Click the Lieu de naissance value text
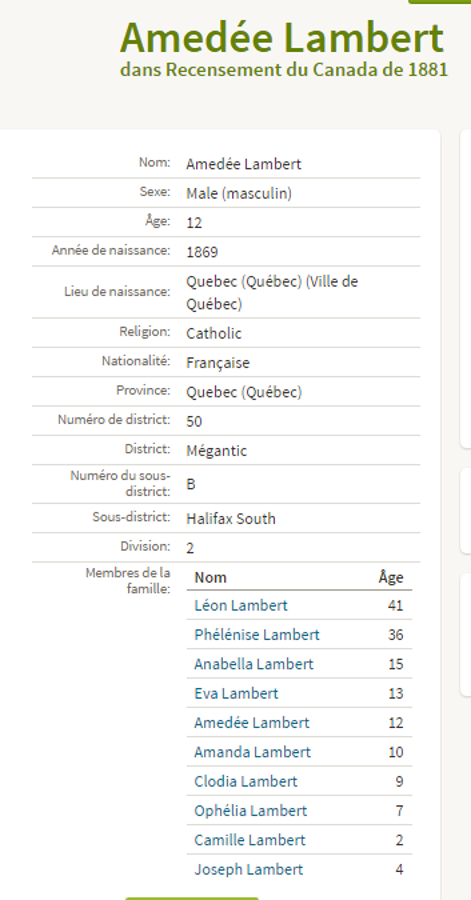Image resolution: width=471 pixels, height=900 pixels. click(272, 293)
